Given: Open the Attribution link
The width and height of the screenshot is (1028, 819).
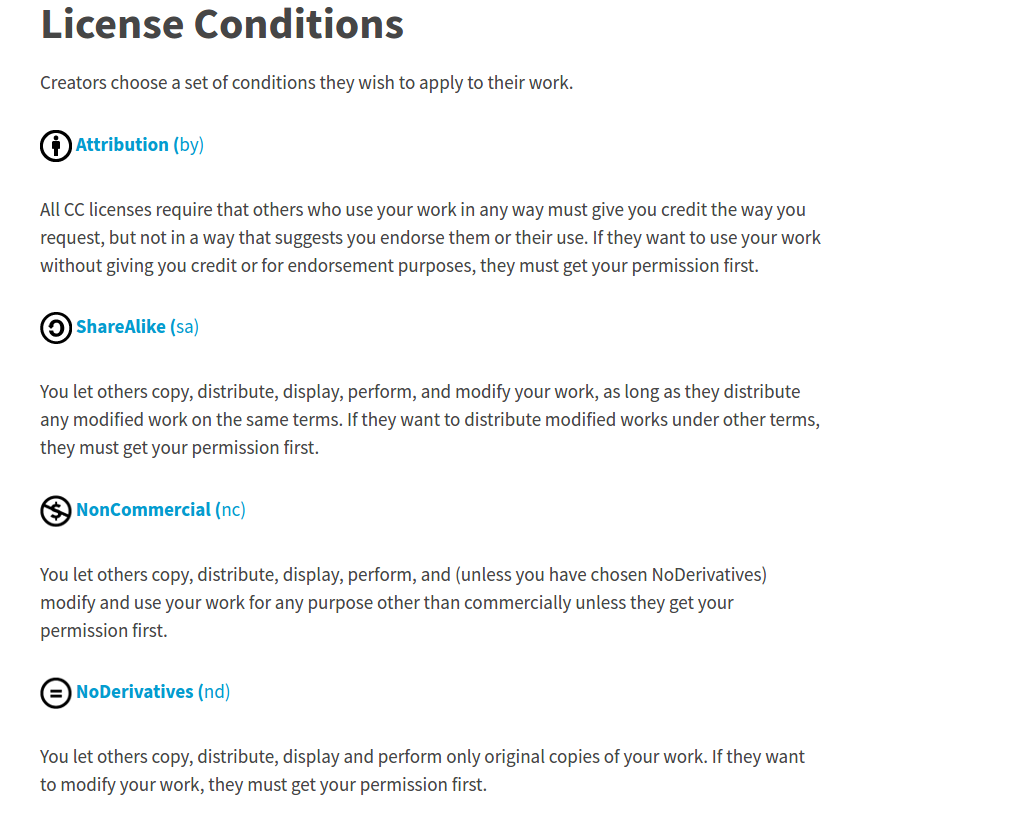Looking at the screenshot, I should [x=122, y=145].
